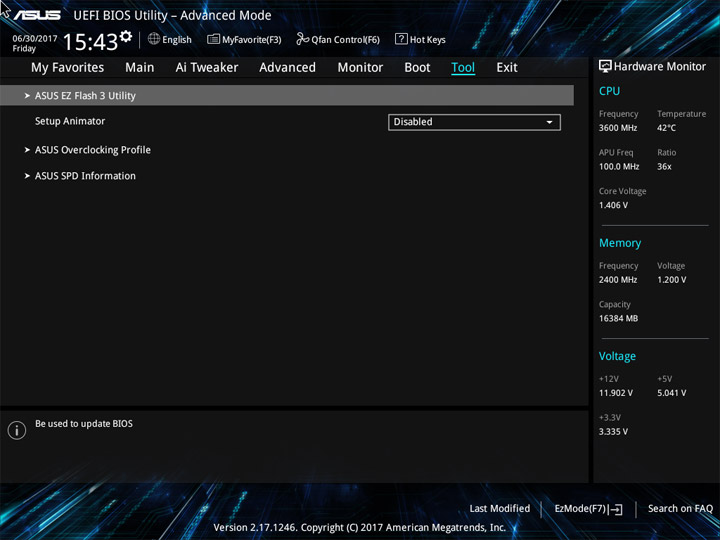Expand arrow beside ASUS Overclocking Profile
Screen dimensions: 720x540
(x=27, y=150)
